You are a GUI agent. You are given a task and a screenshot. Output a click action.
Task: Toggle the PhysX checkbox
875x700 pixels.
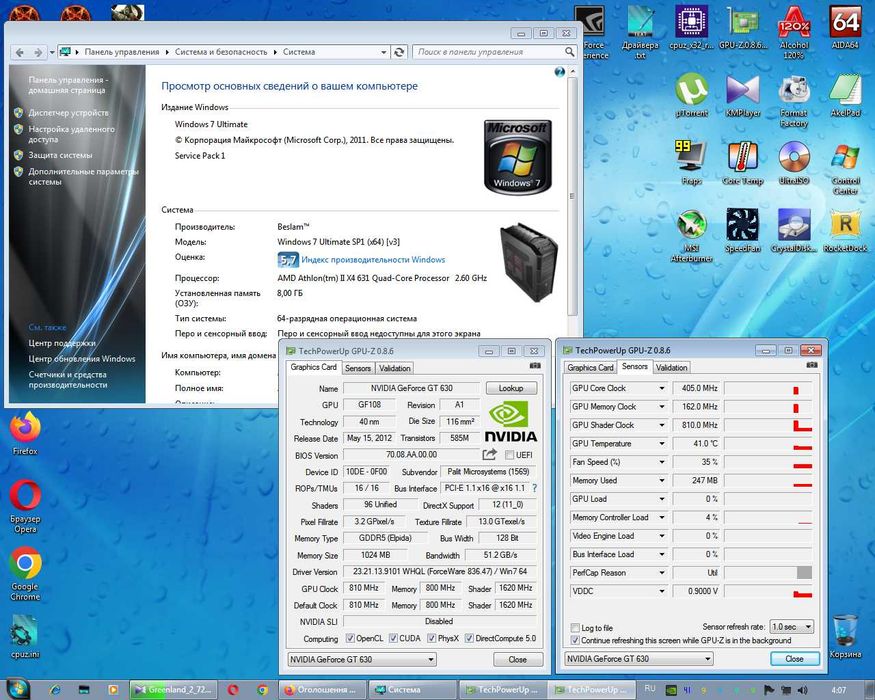pyautogui.click(x=431, y=638)
